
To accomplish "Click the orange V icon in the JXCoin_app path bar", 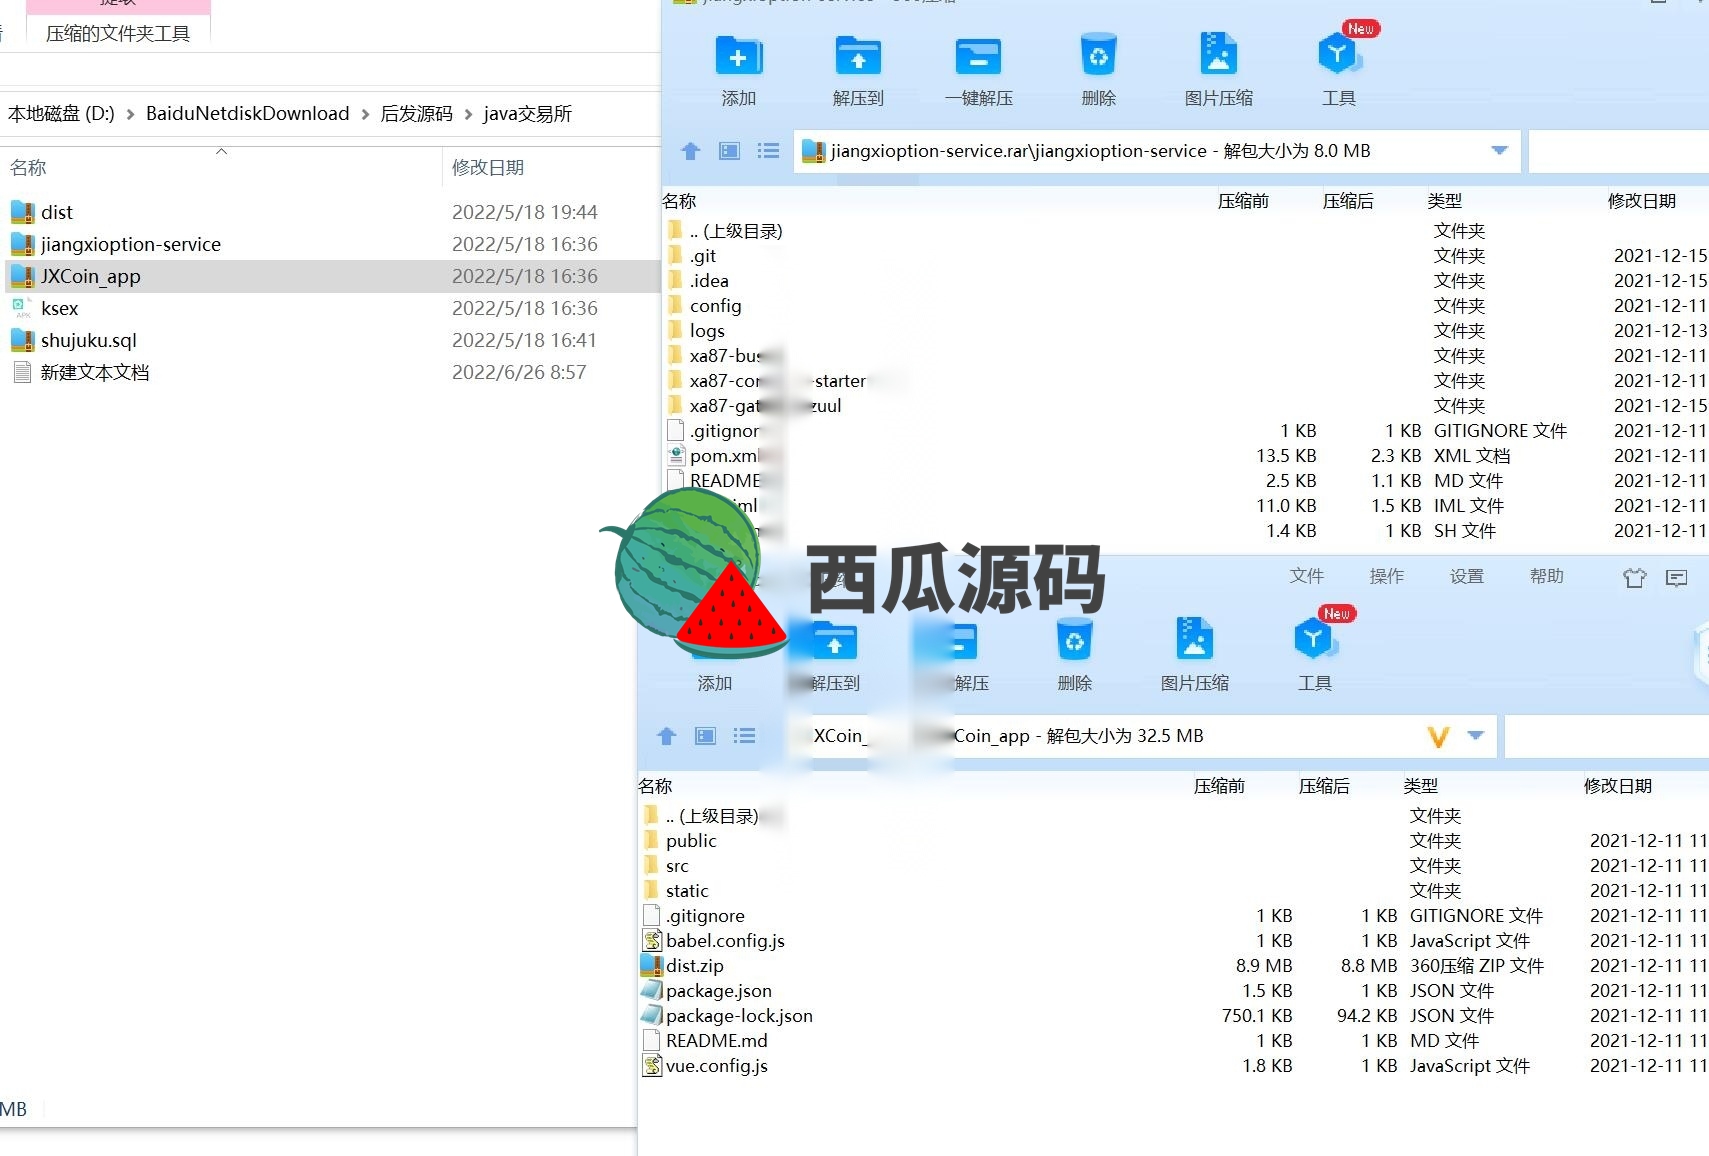I will pyautogui.click(x=1438, y=737).
